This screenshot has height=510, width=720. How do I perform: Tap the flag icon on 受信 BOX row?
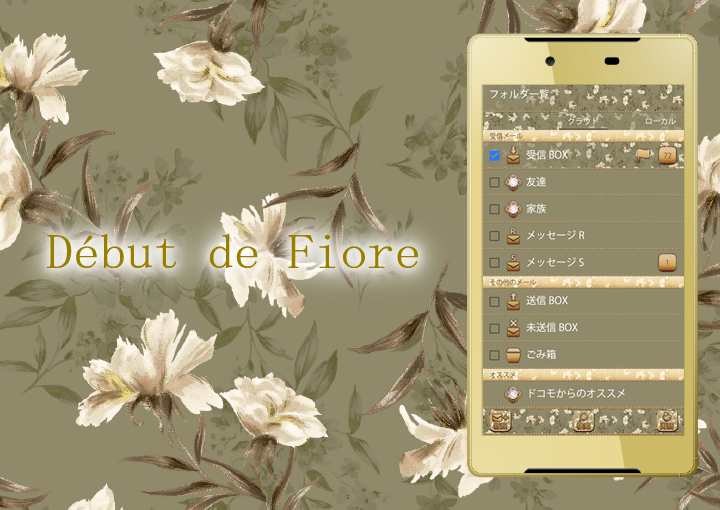[644, 155]
